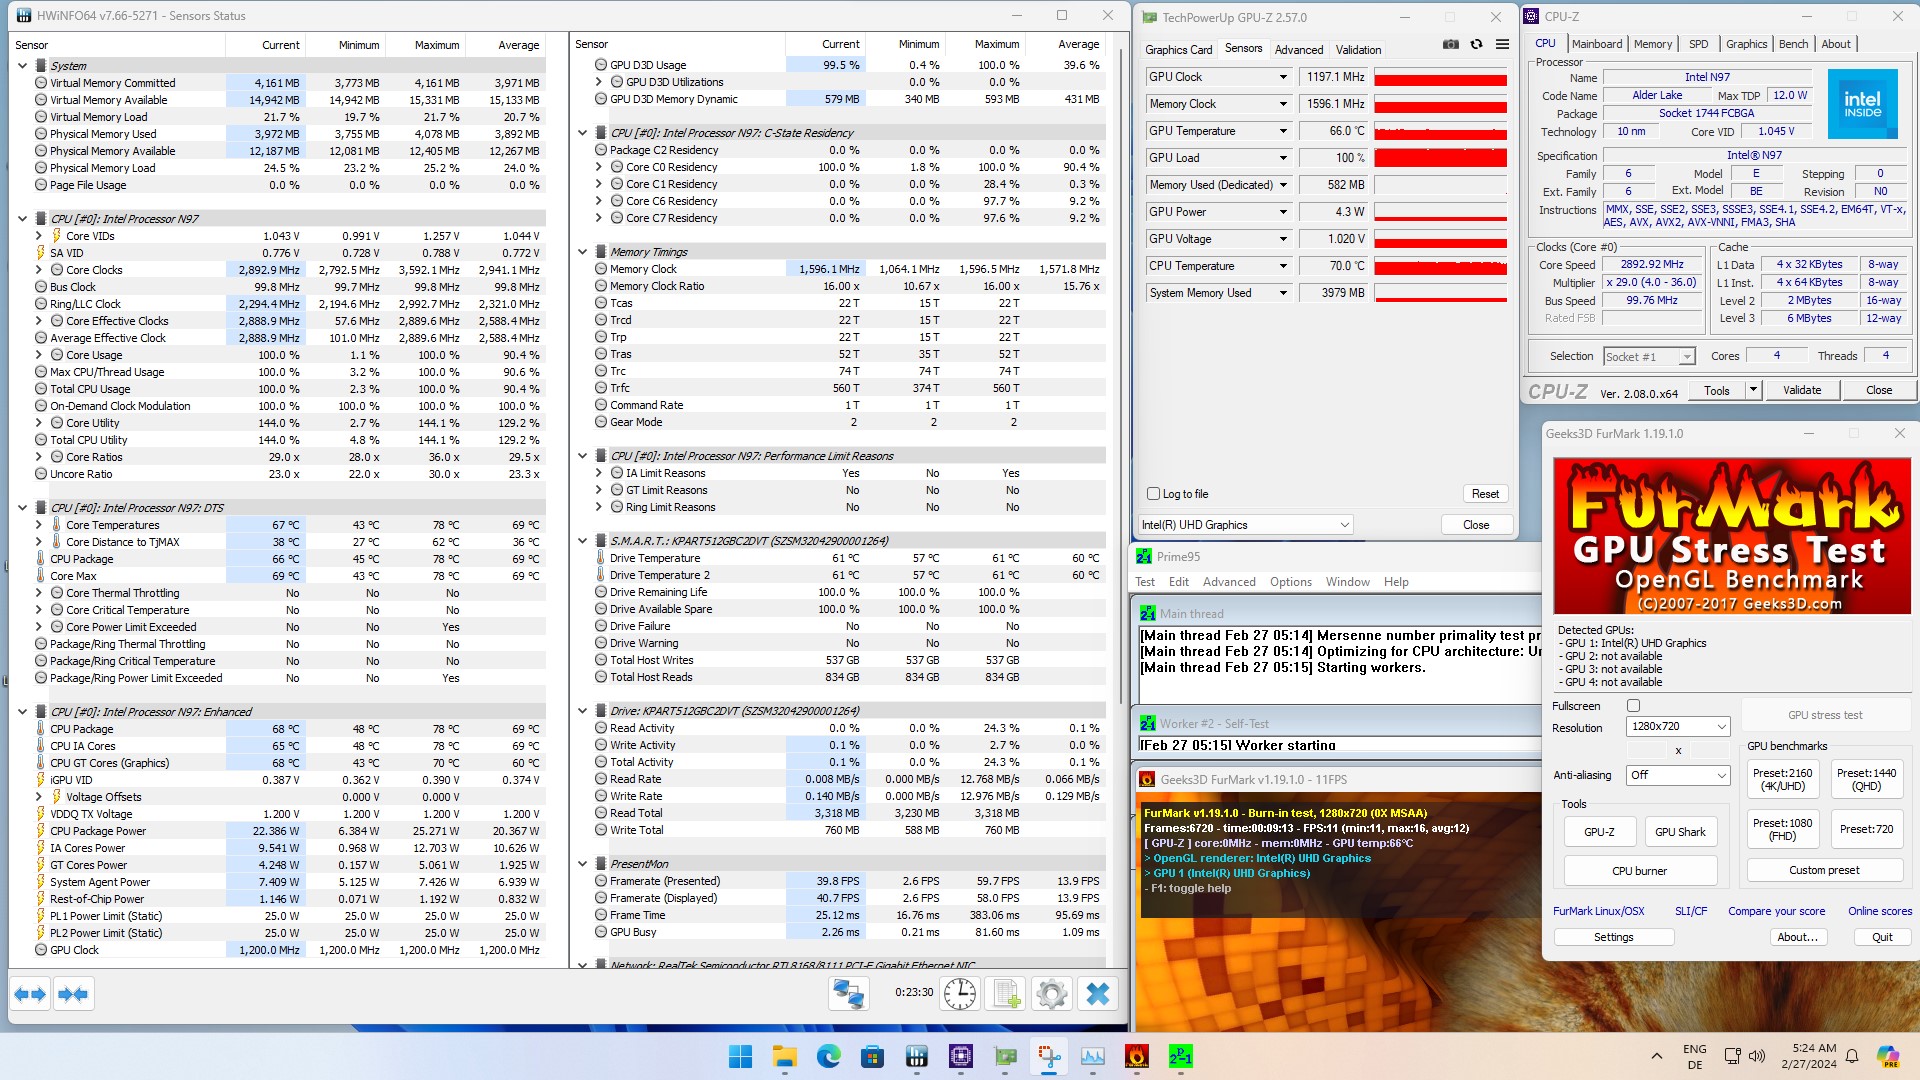Open the Anti-aliasing Off dropdown
Screen dimensions: 1920x1080
coord(1677,775)
